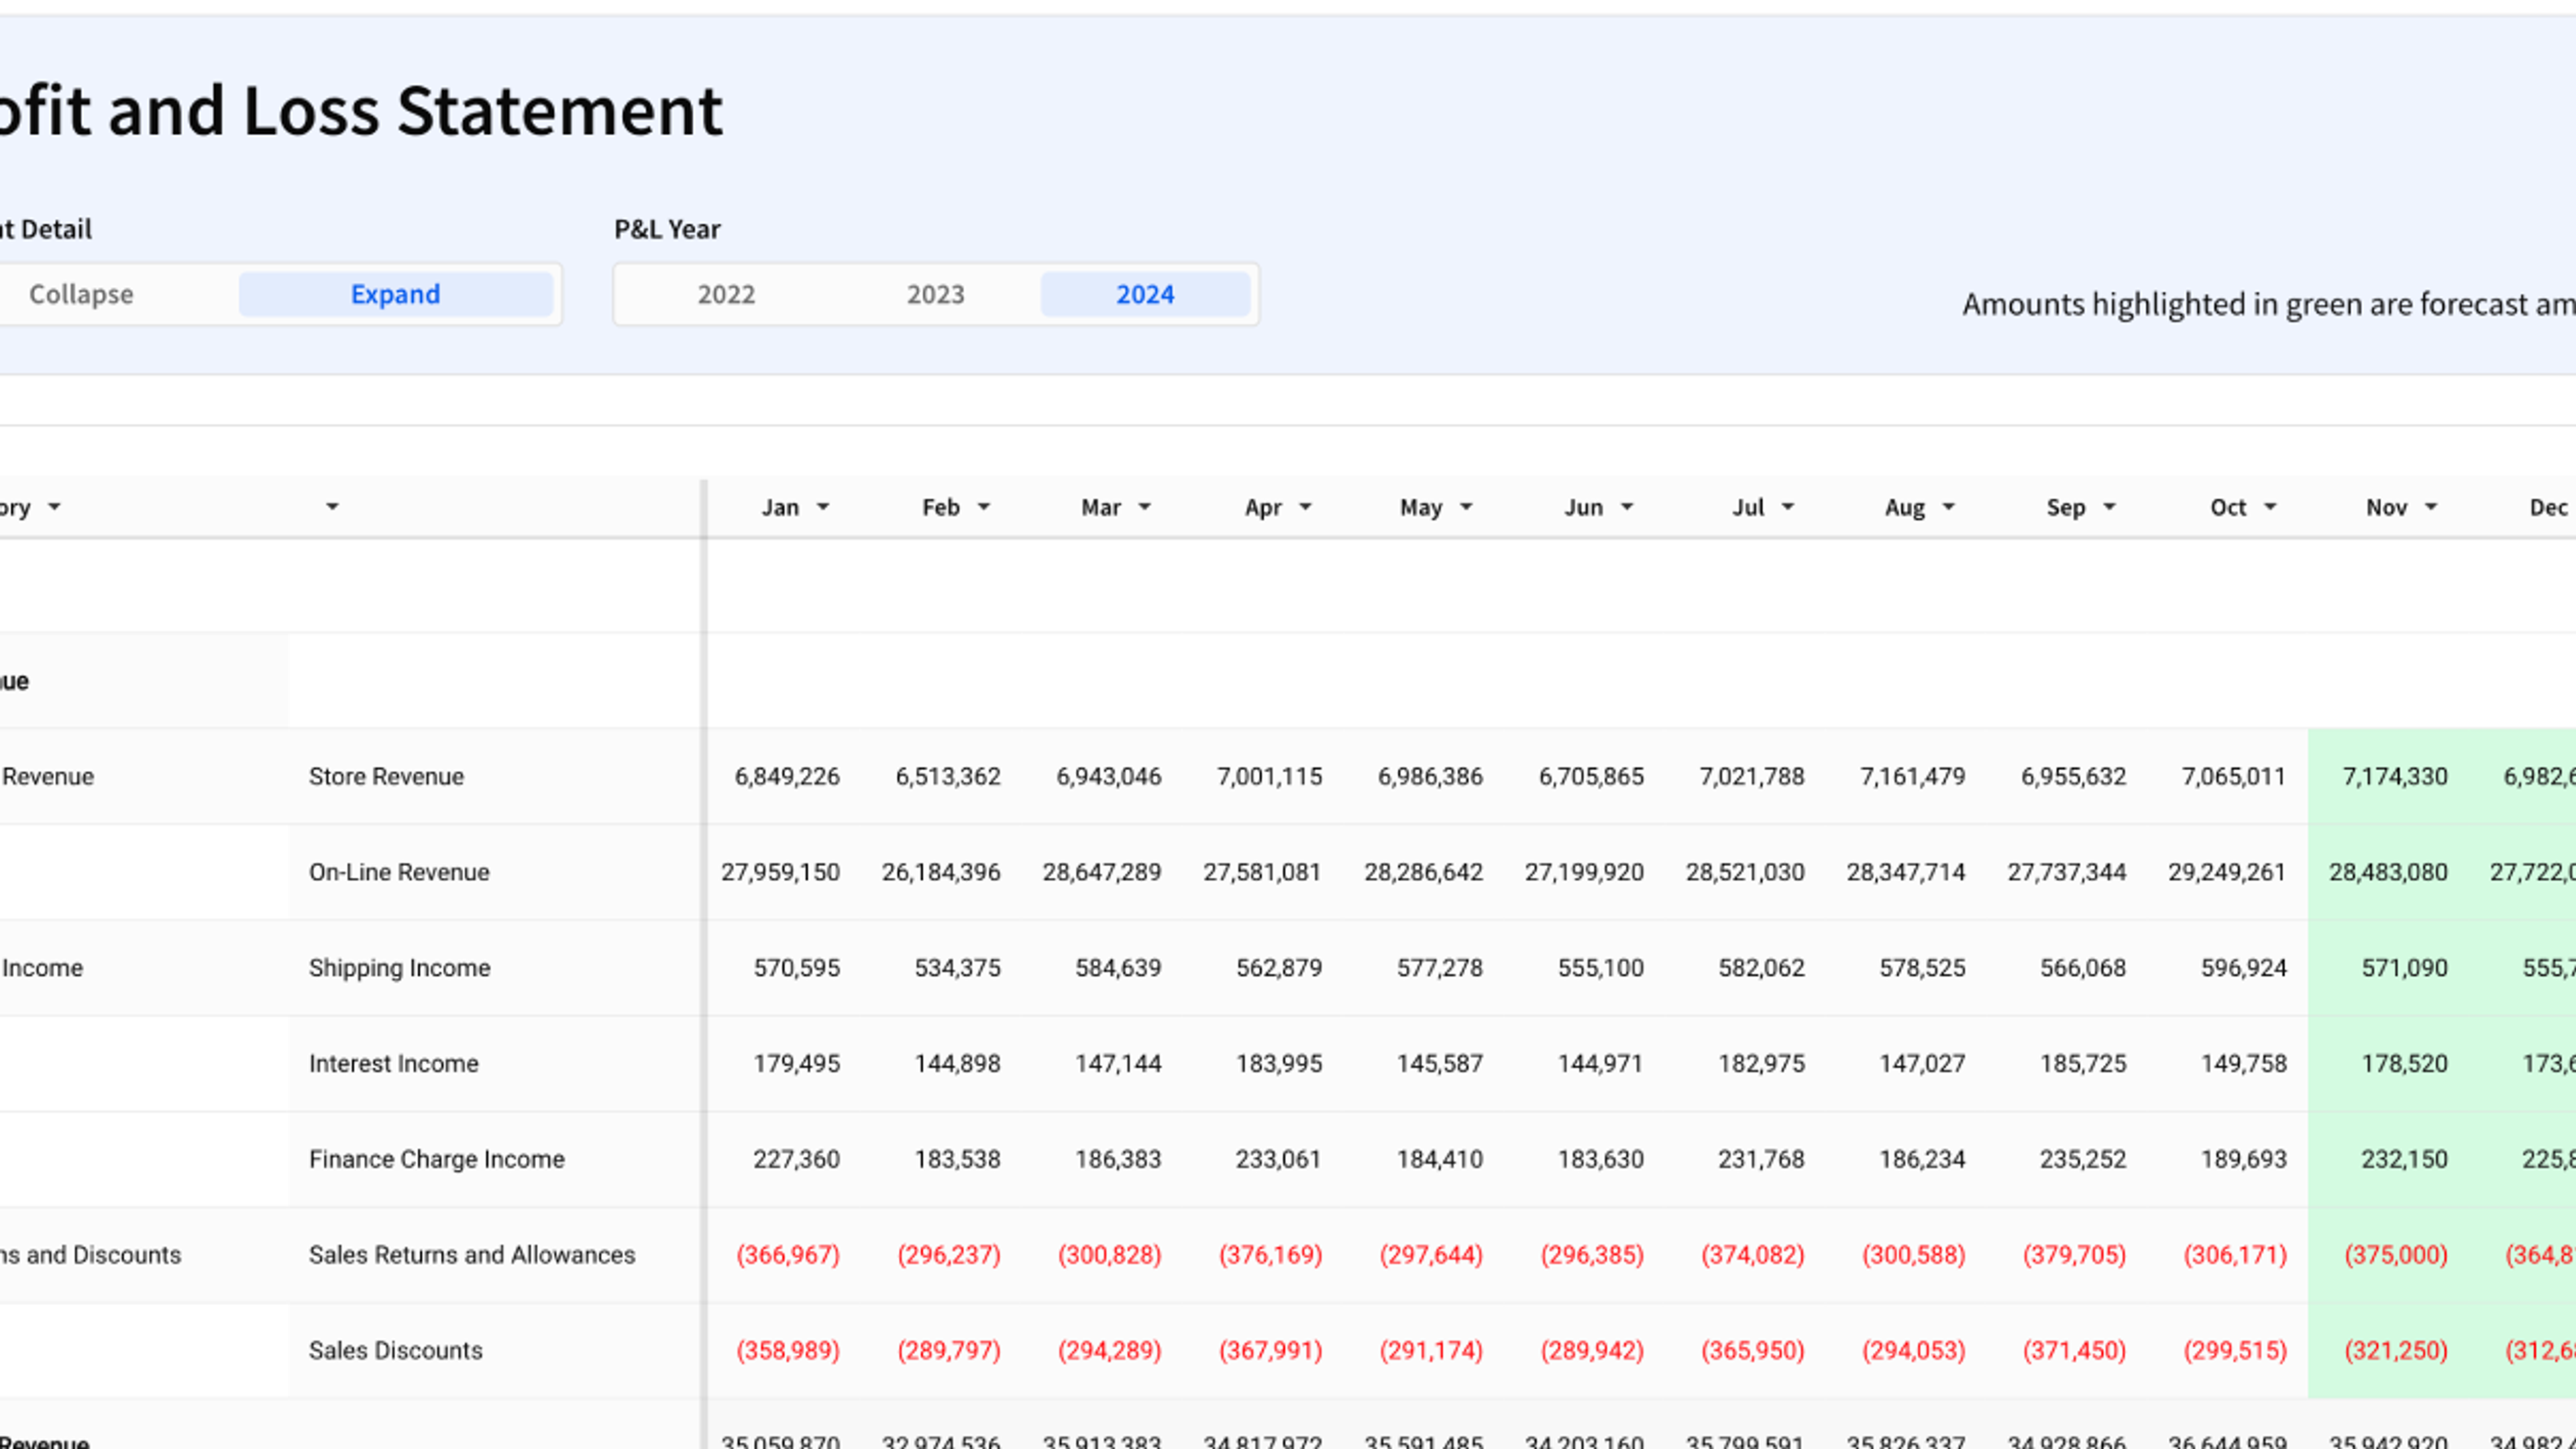The image size is (2576, 1449).
Task: Click the Store Revenue row label
Action: tap(386, 777)
